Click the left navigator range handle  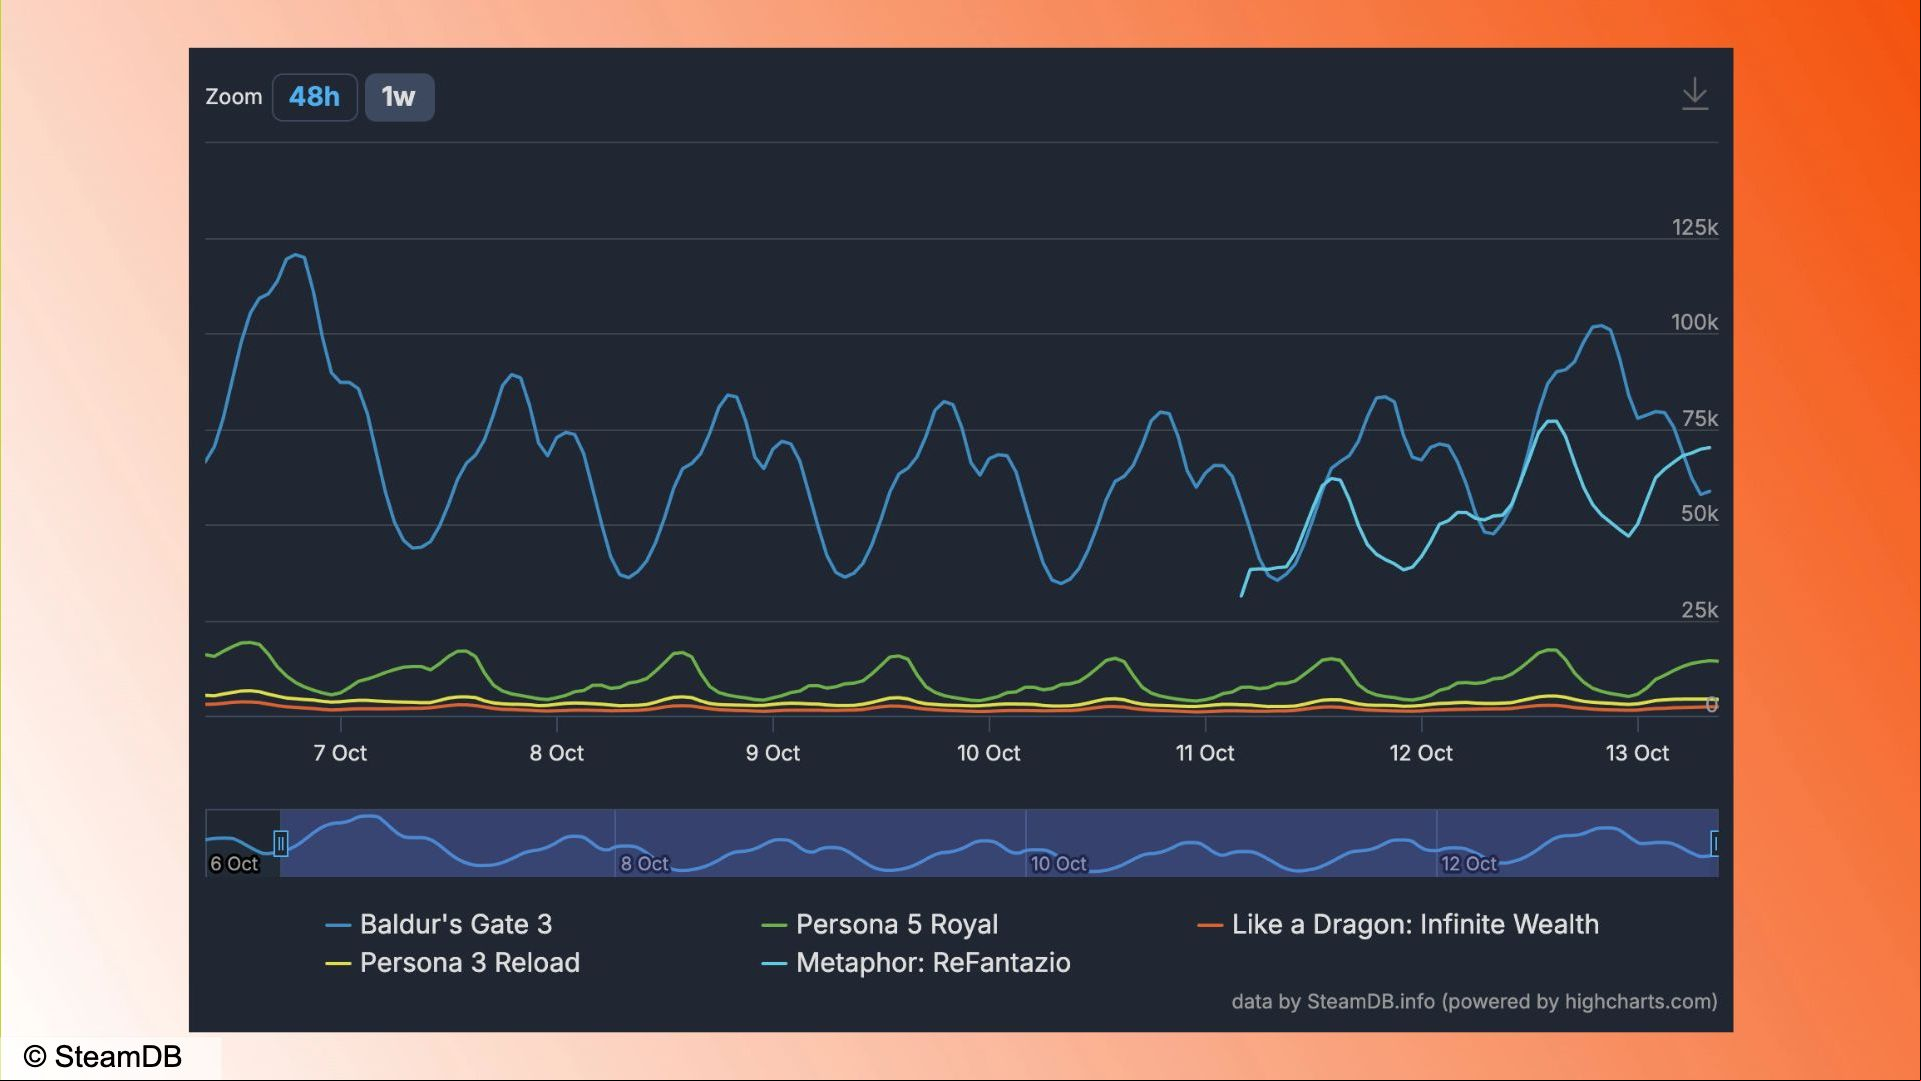(x=281, y=844)
